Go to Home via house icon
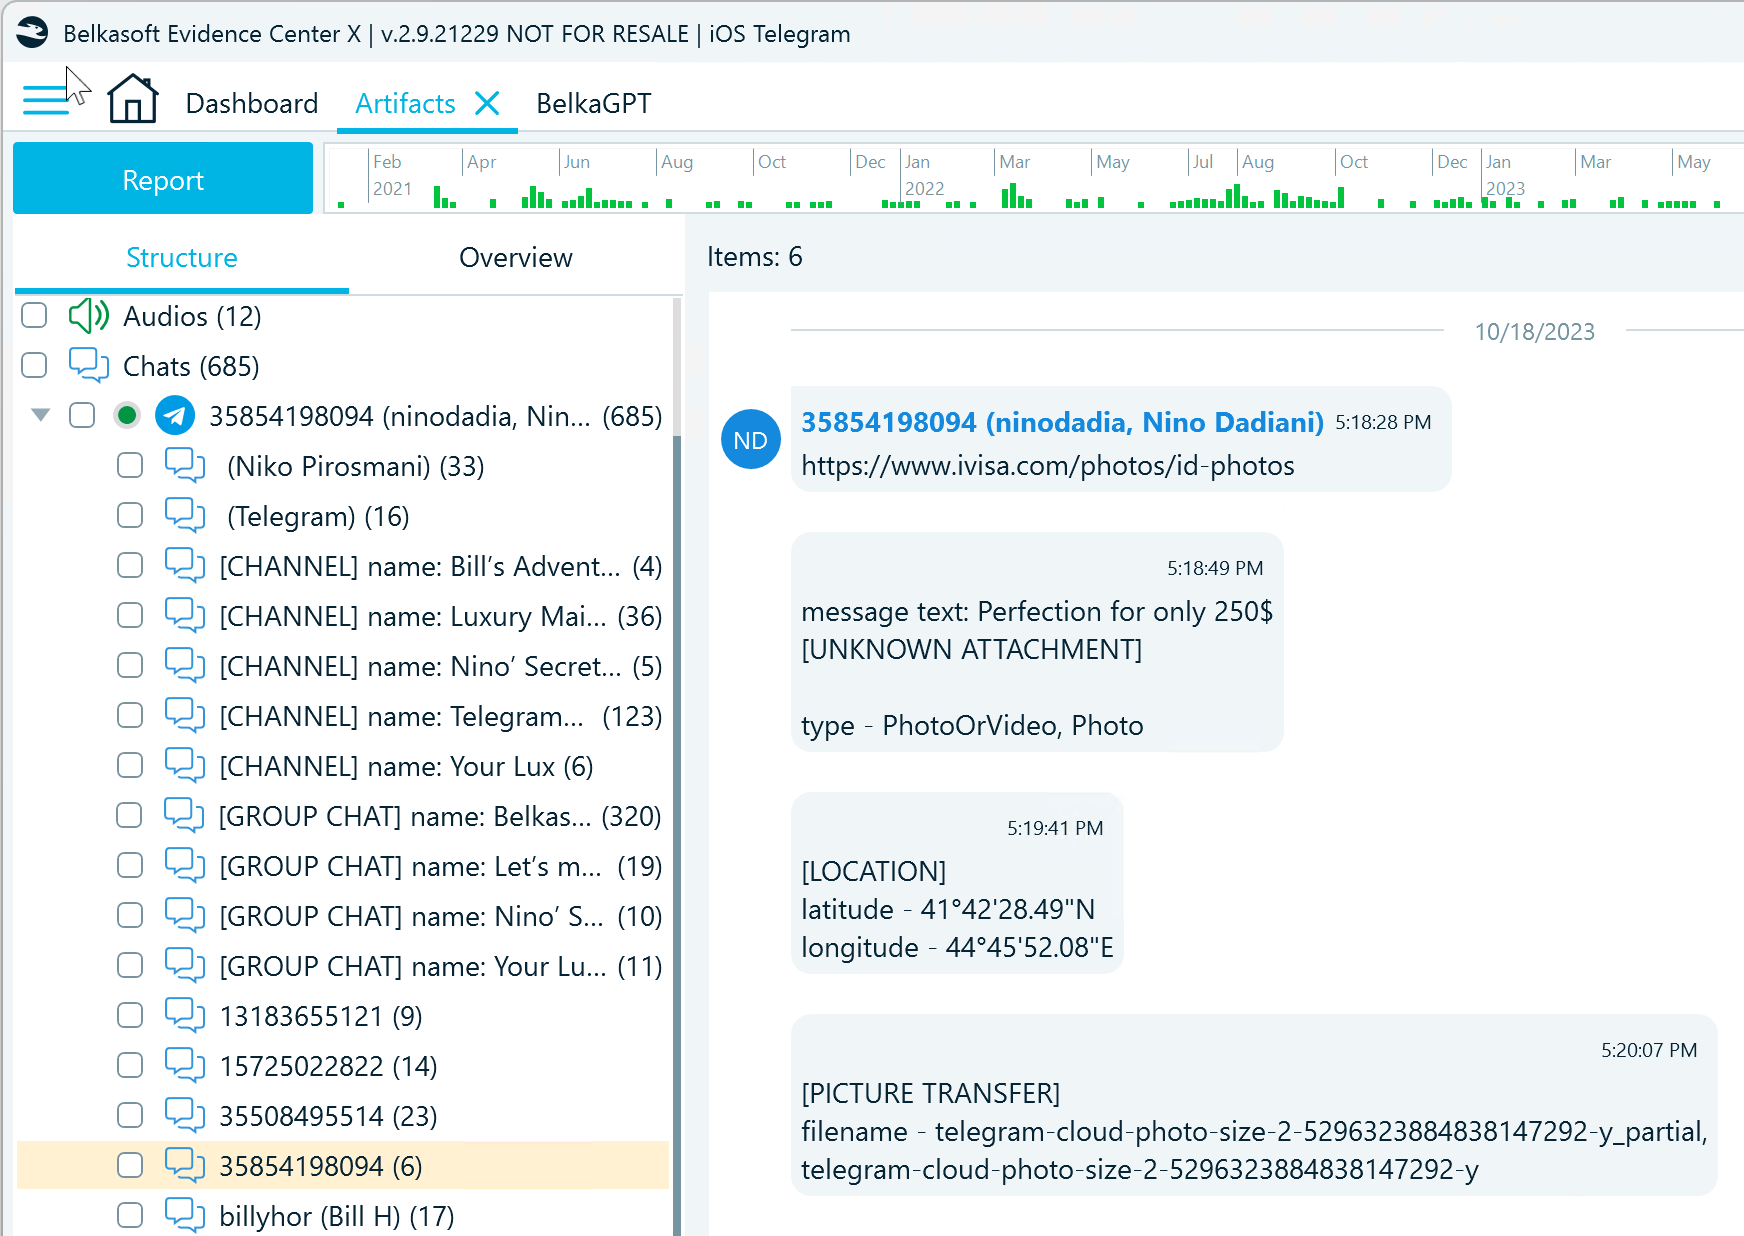The width and height of the screenshot is (1744, 1236). pyautogui.click(x=133, y=100)
